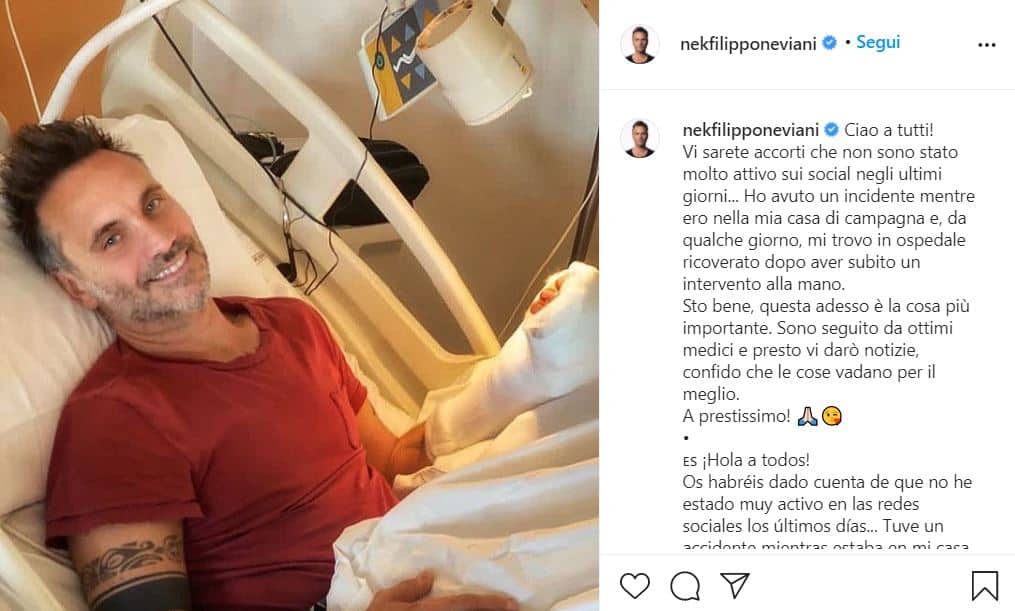Click the verified badge in the post header
Image resolution: width=1015 pixels, height=611 pixels.
click(829, 43)
